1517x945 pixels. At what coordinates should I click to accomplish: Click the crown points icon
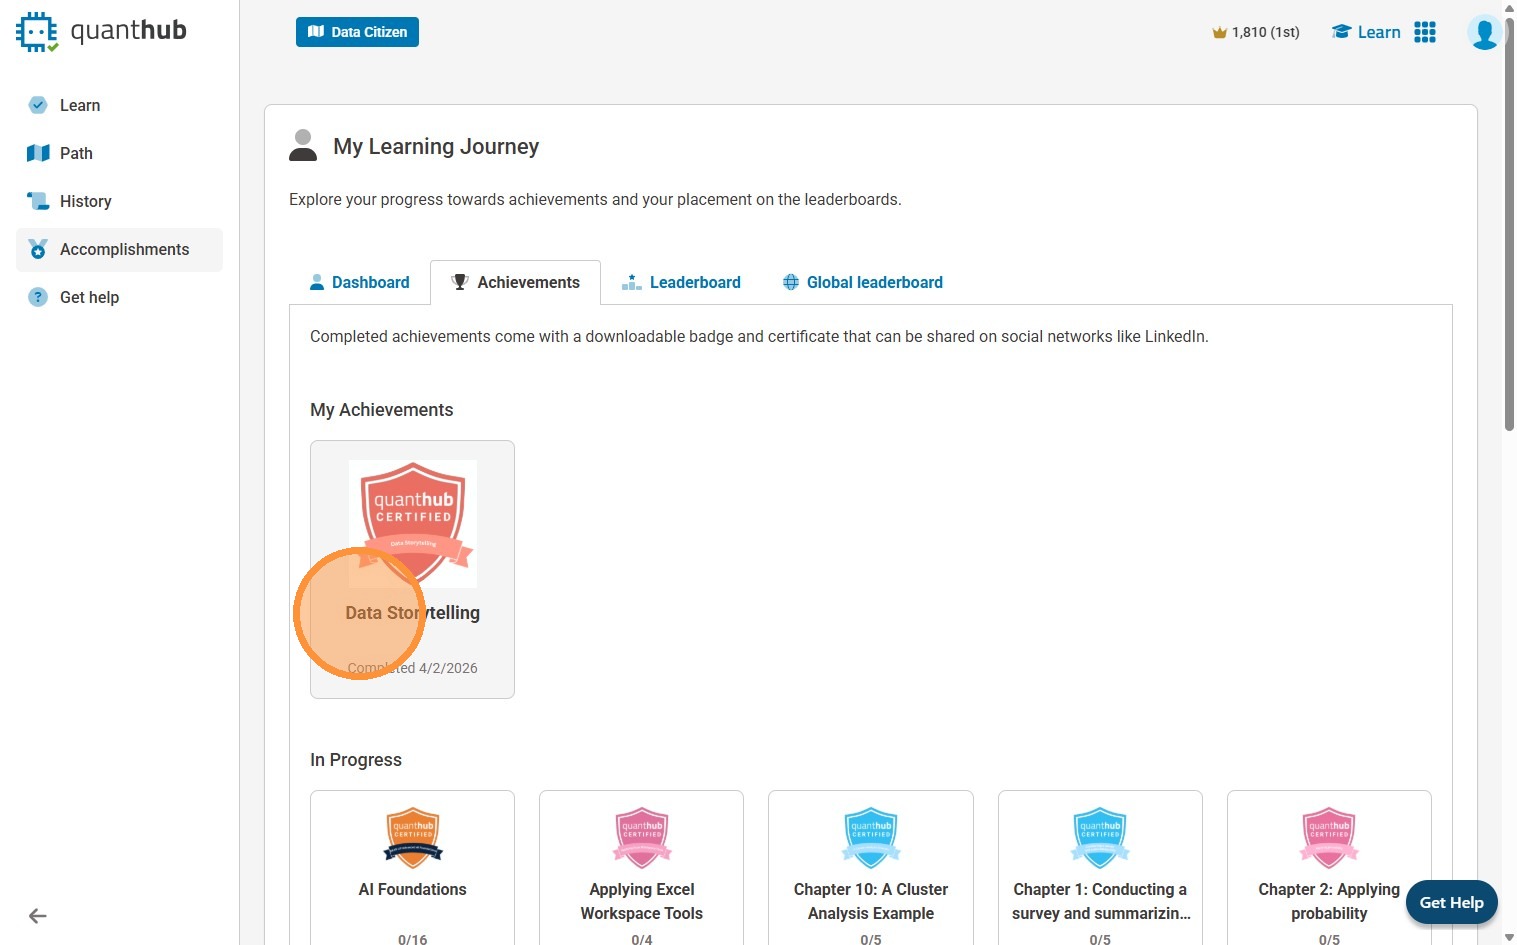(x=1219, y=33)
